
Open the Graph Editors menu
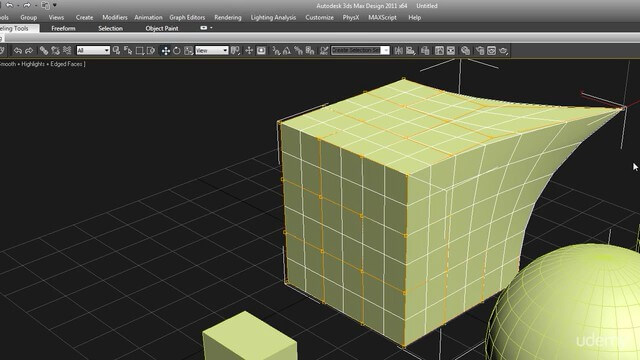pos(187,18)
